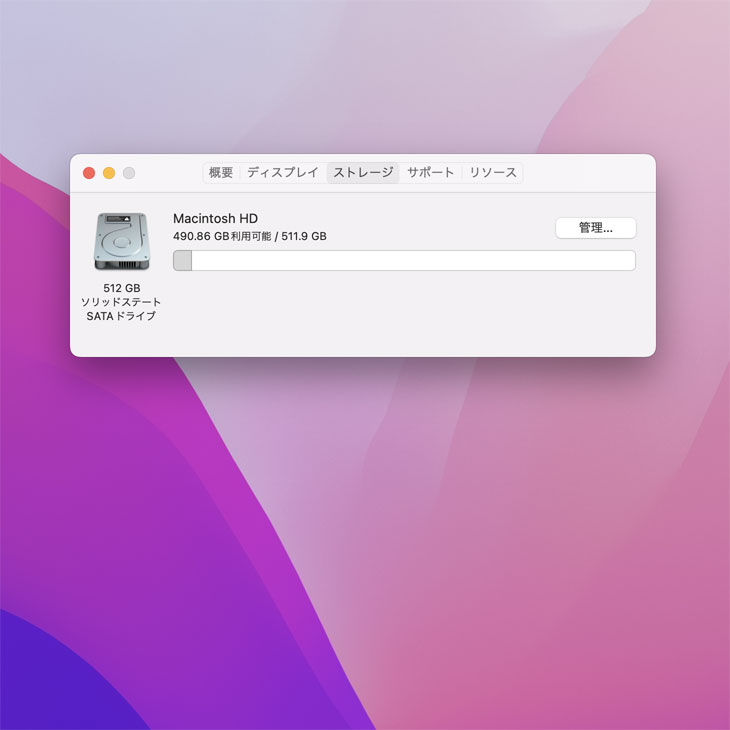Click the 512 GB label under the drive

pos(121,288)
